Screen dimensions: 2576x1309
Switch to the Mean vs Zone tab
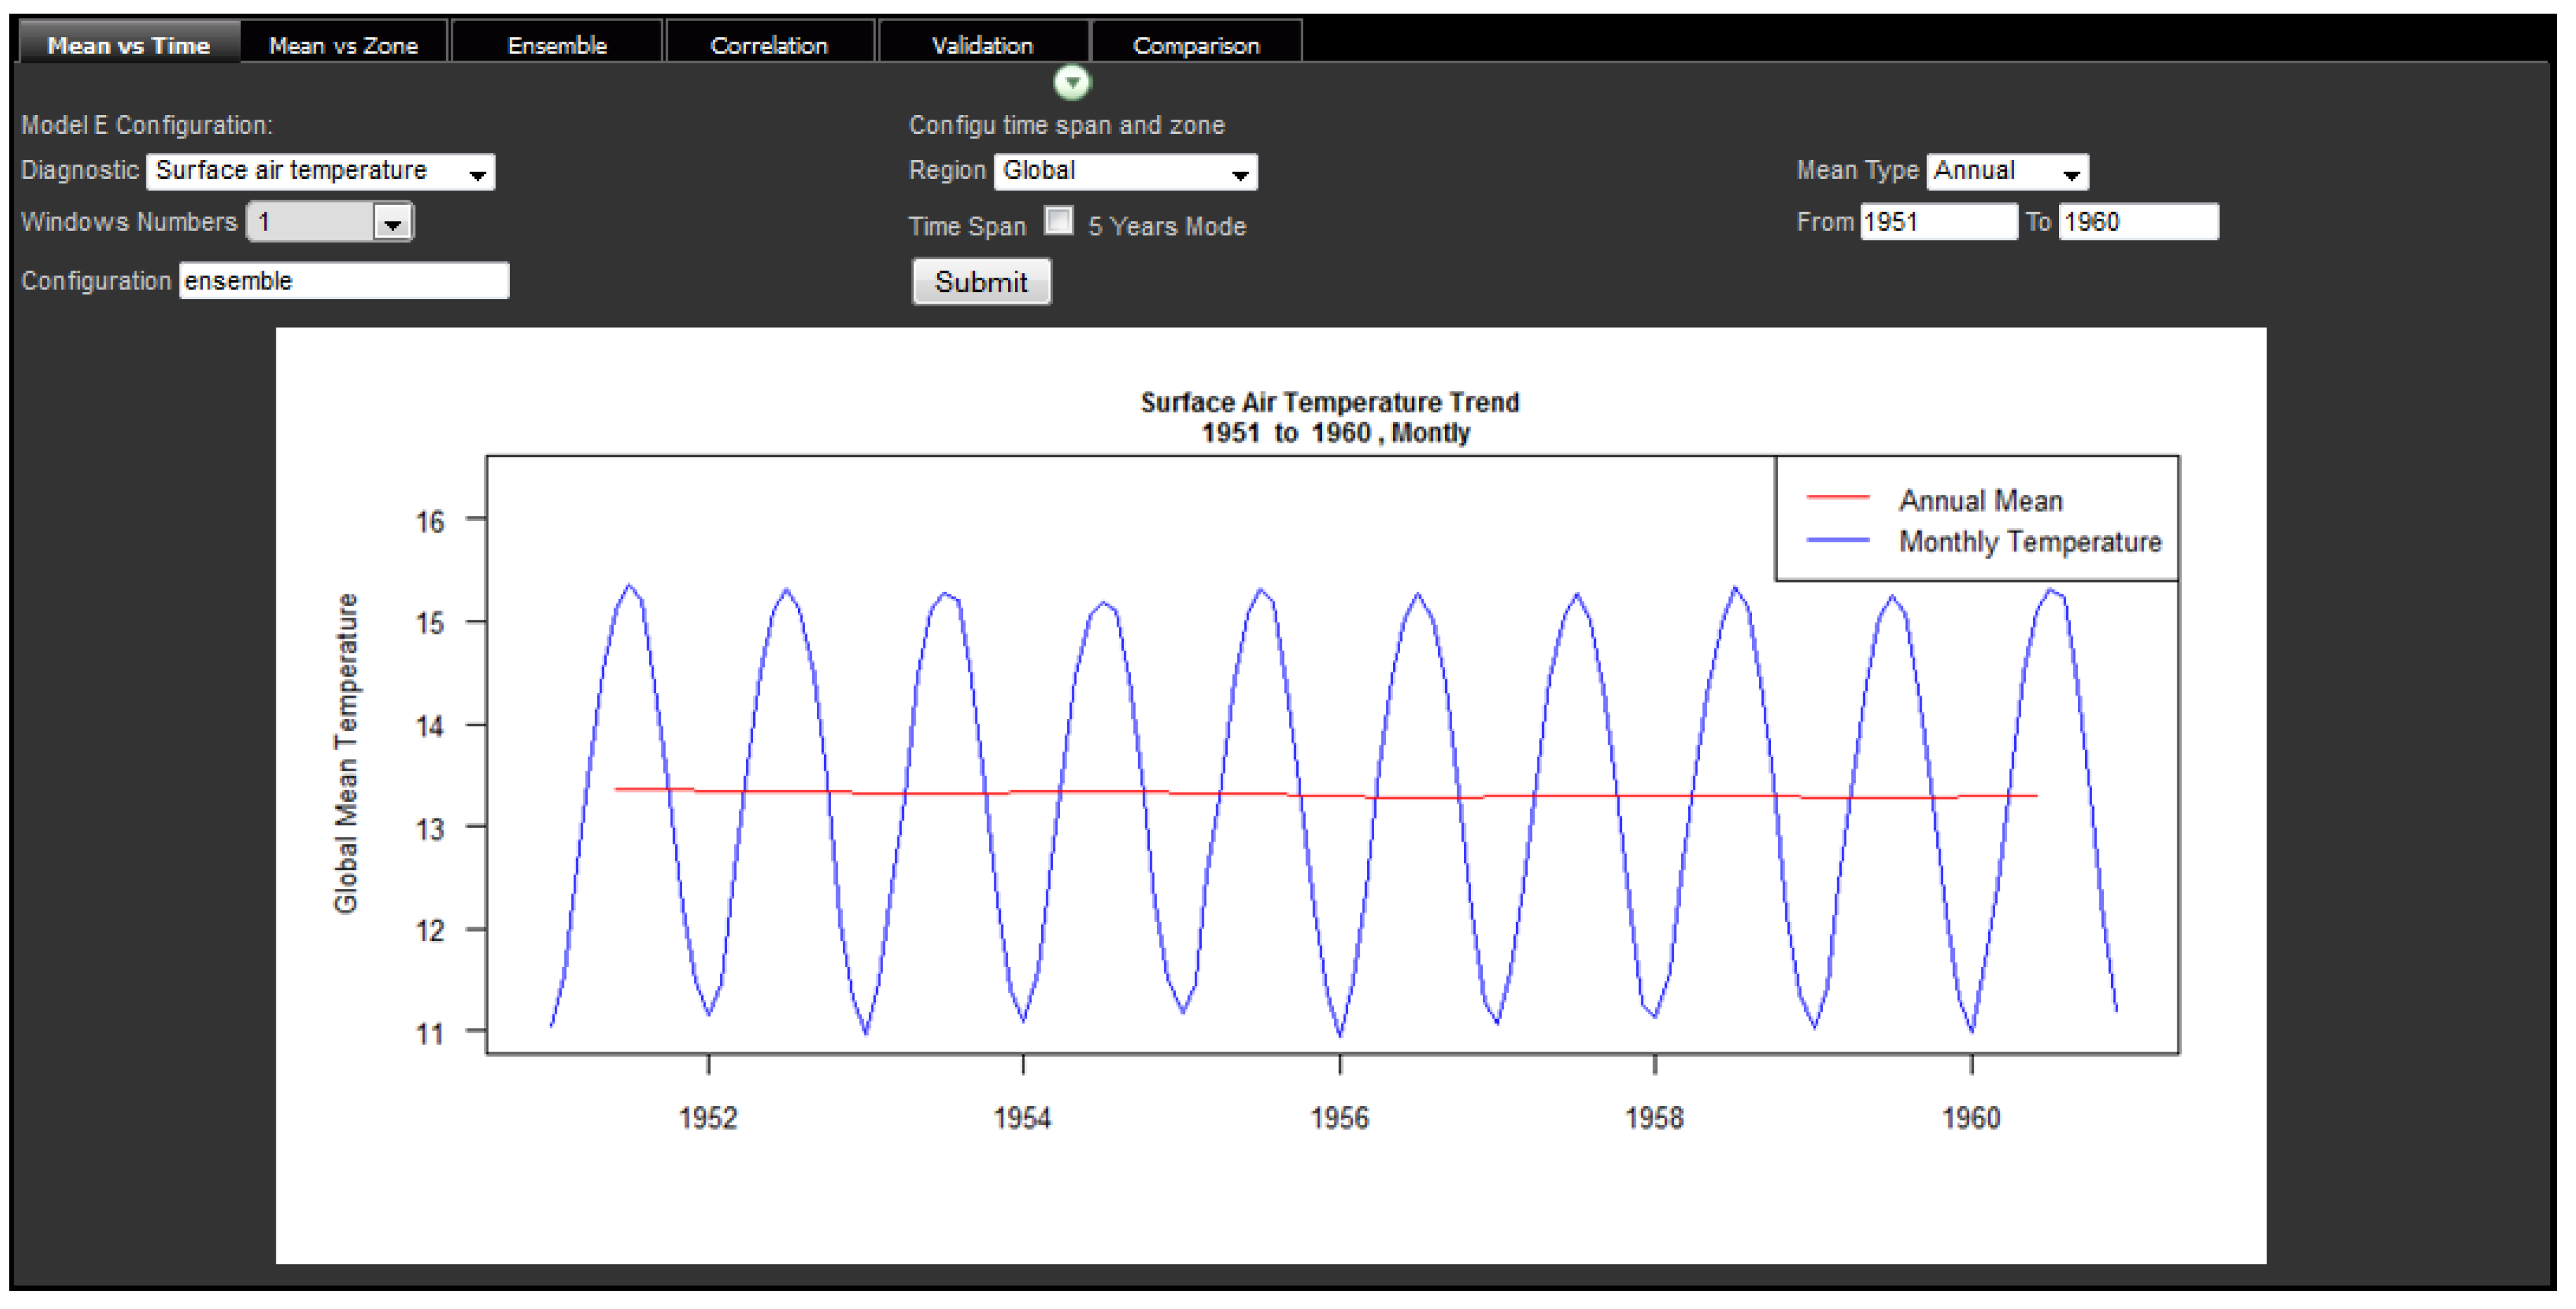tap(343, 45)
